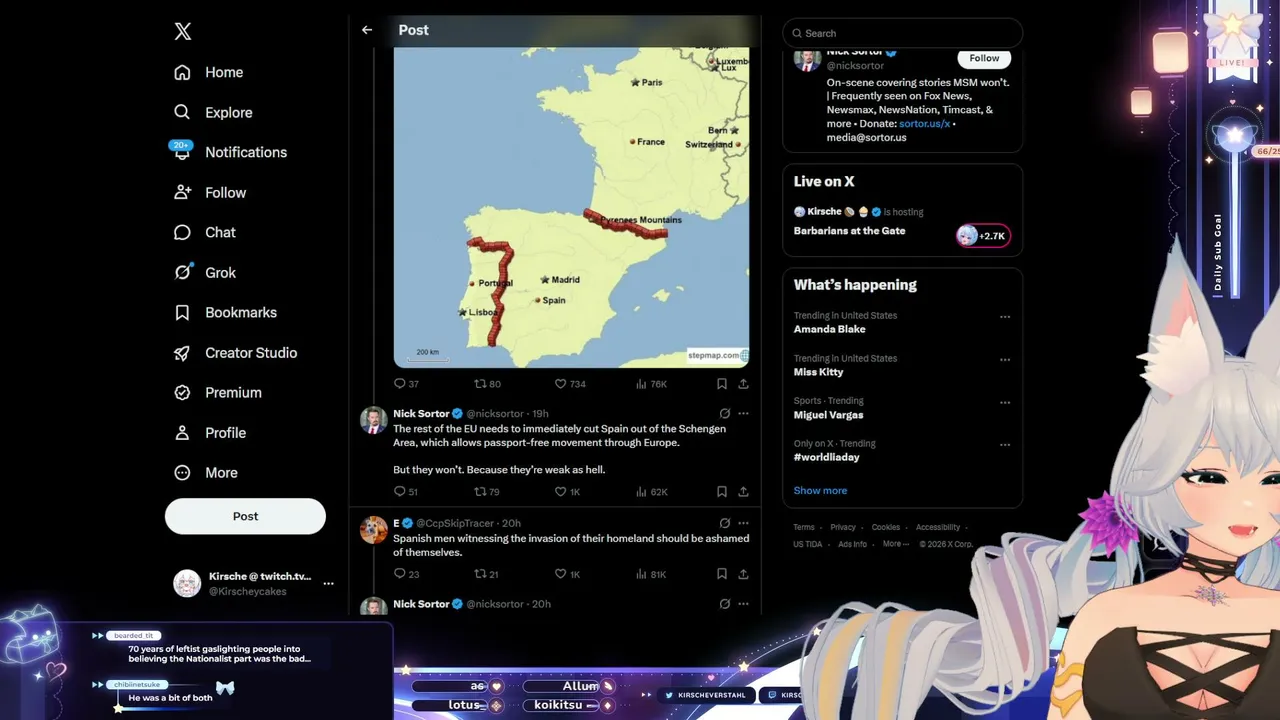Open the Explore page
Viewport: 1280px width, 720px height.
(x=213, y=112)
